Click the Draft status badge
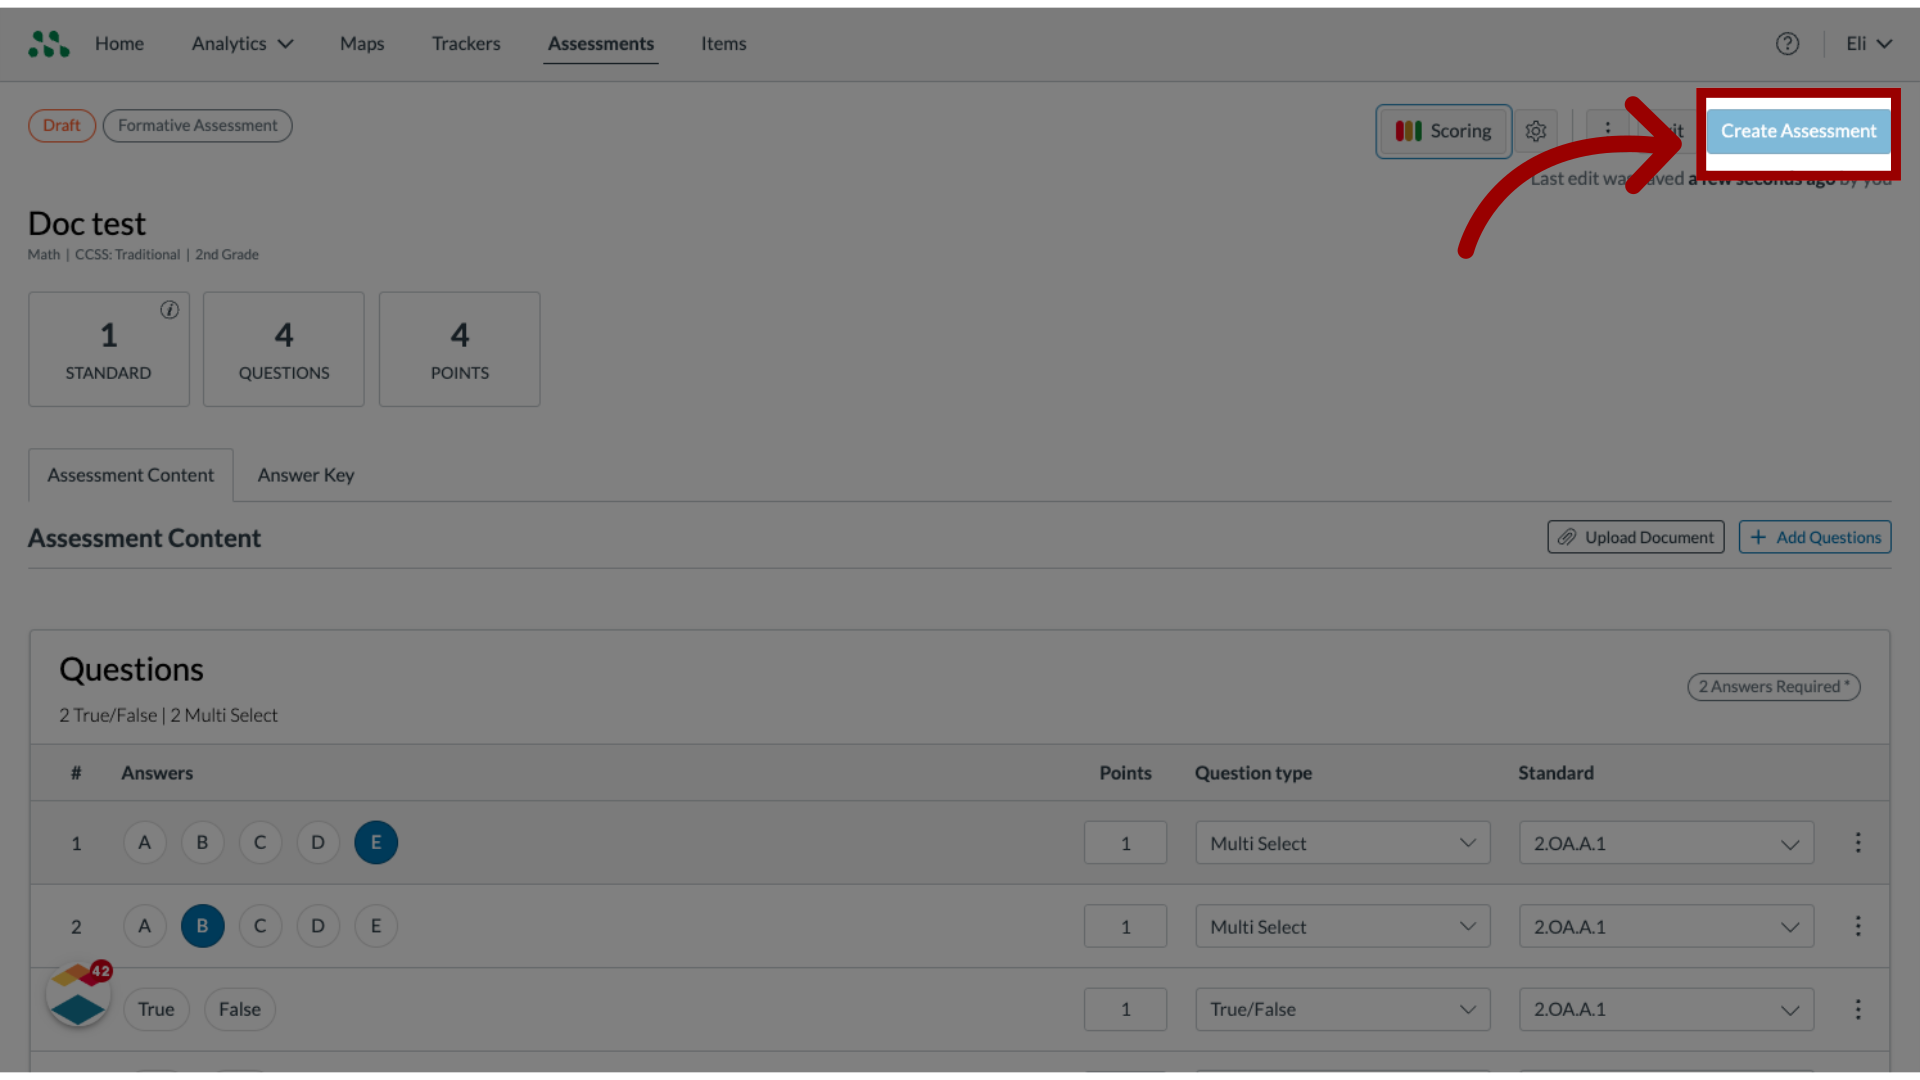1920x1080 pixels. (x=62, y=126)
